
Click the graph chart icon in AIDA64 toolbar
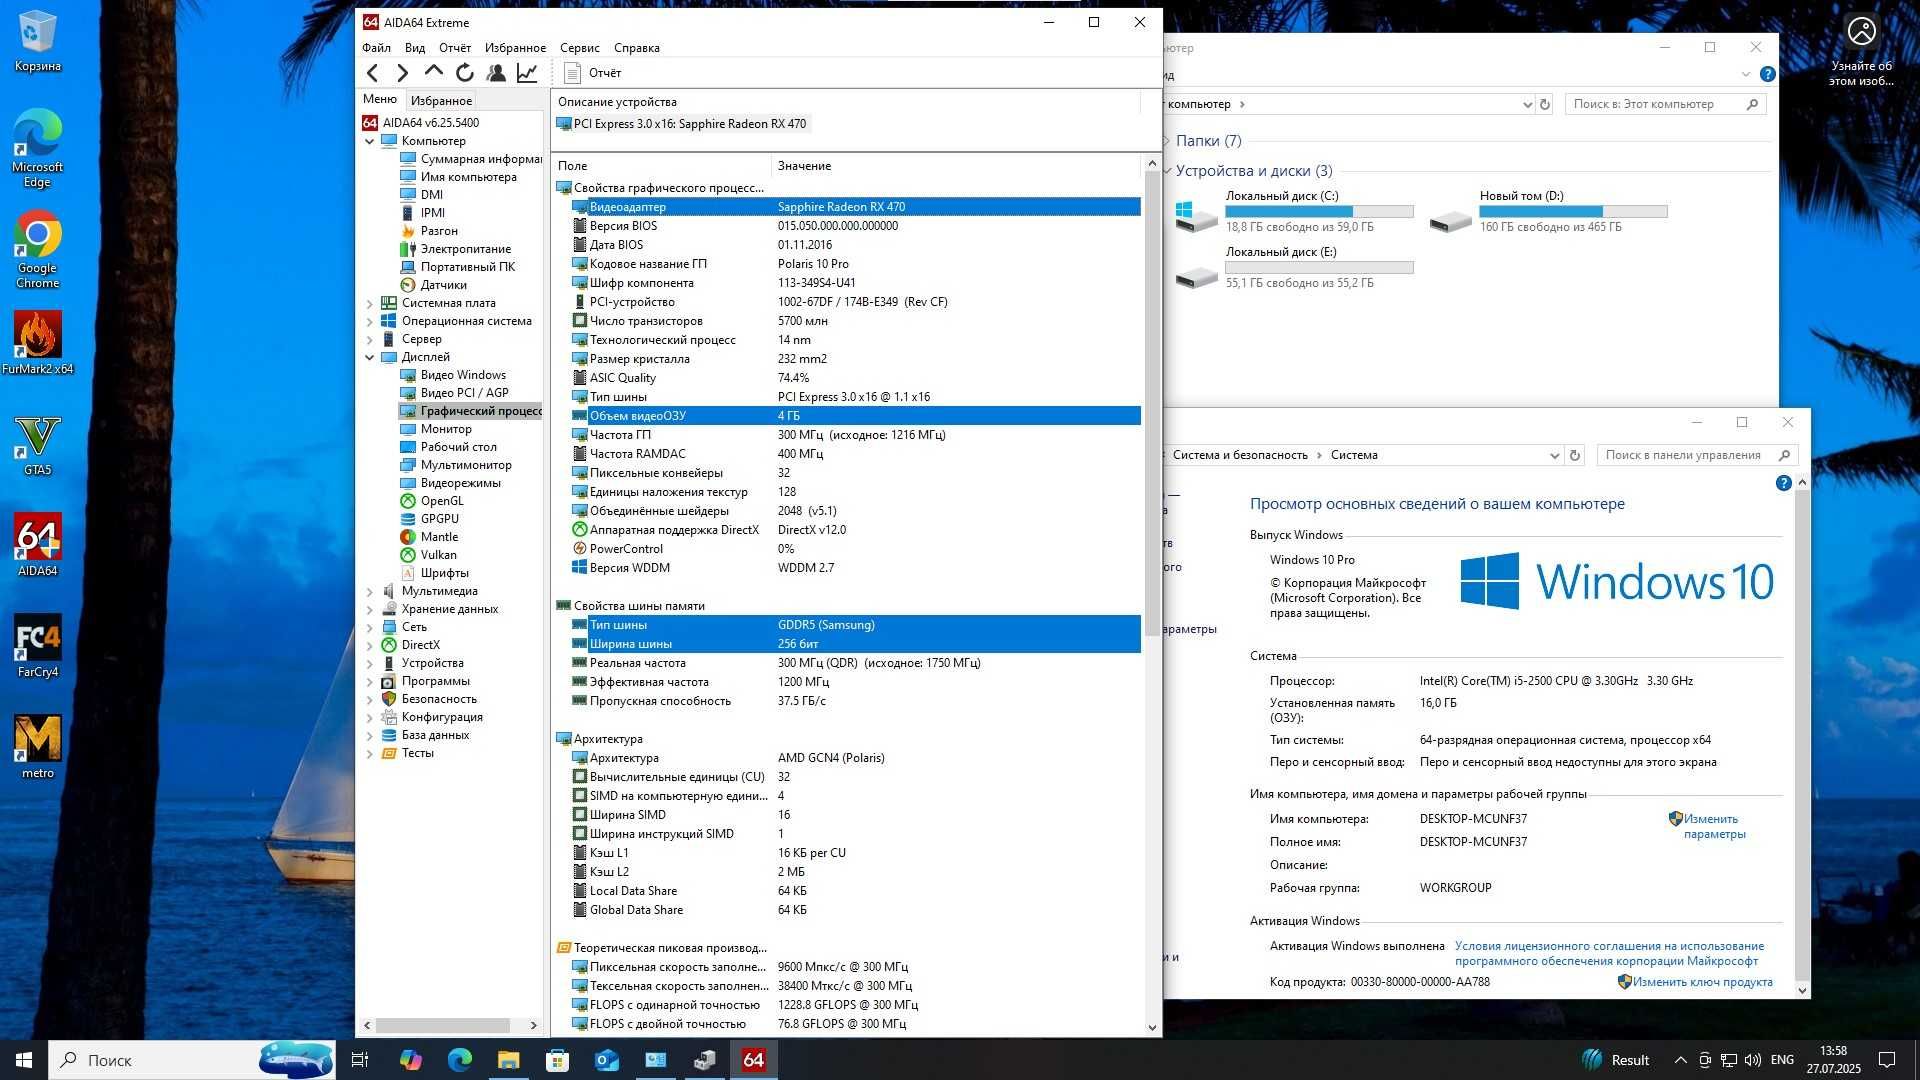tap(527, 73)
